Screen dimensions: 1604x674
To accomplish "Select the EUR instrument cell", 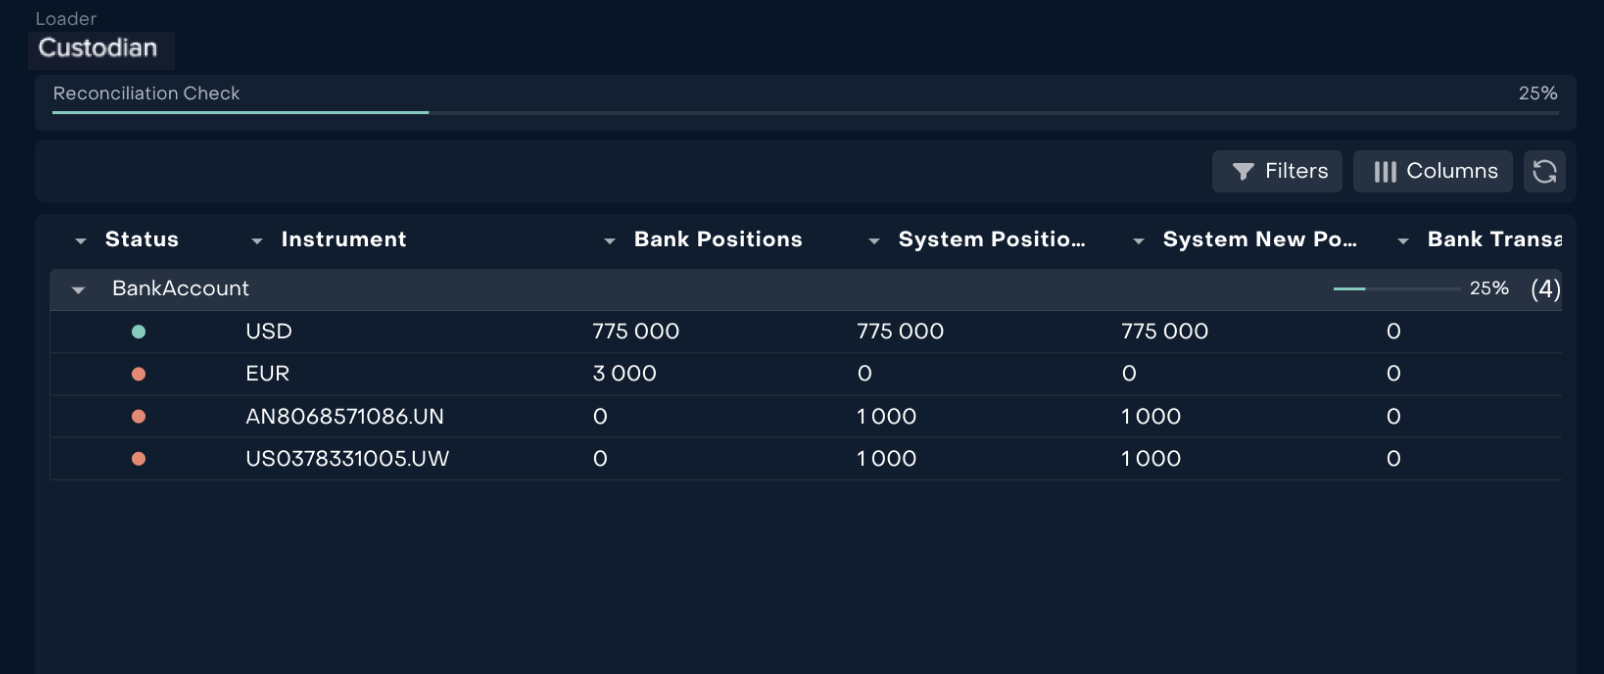I will click(x=267, y=374).
